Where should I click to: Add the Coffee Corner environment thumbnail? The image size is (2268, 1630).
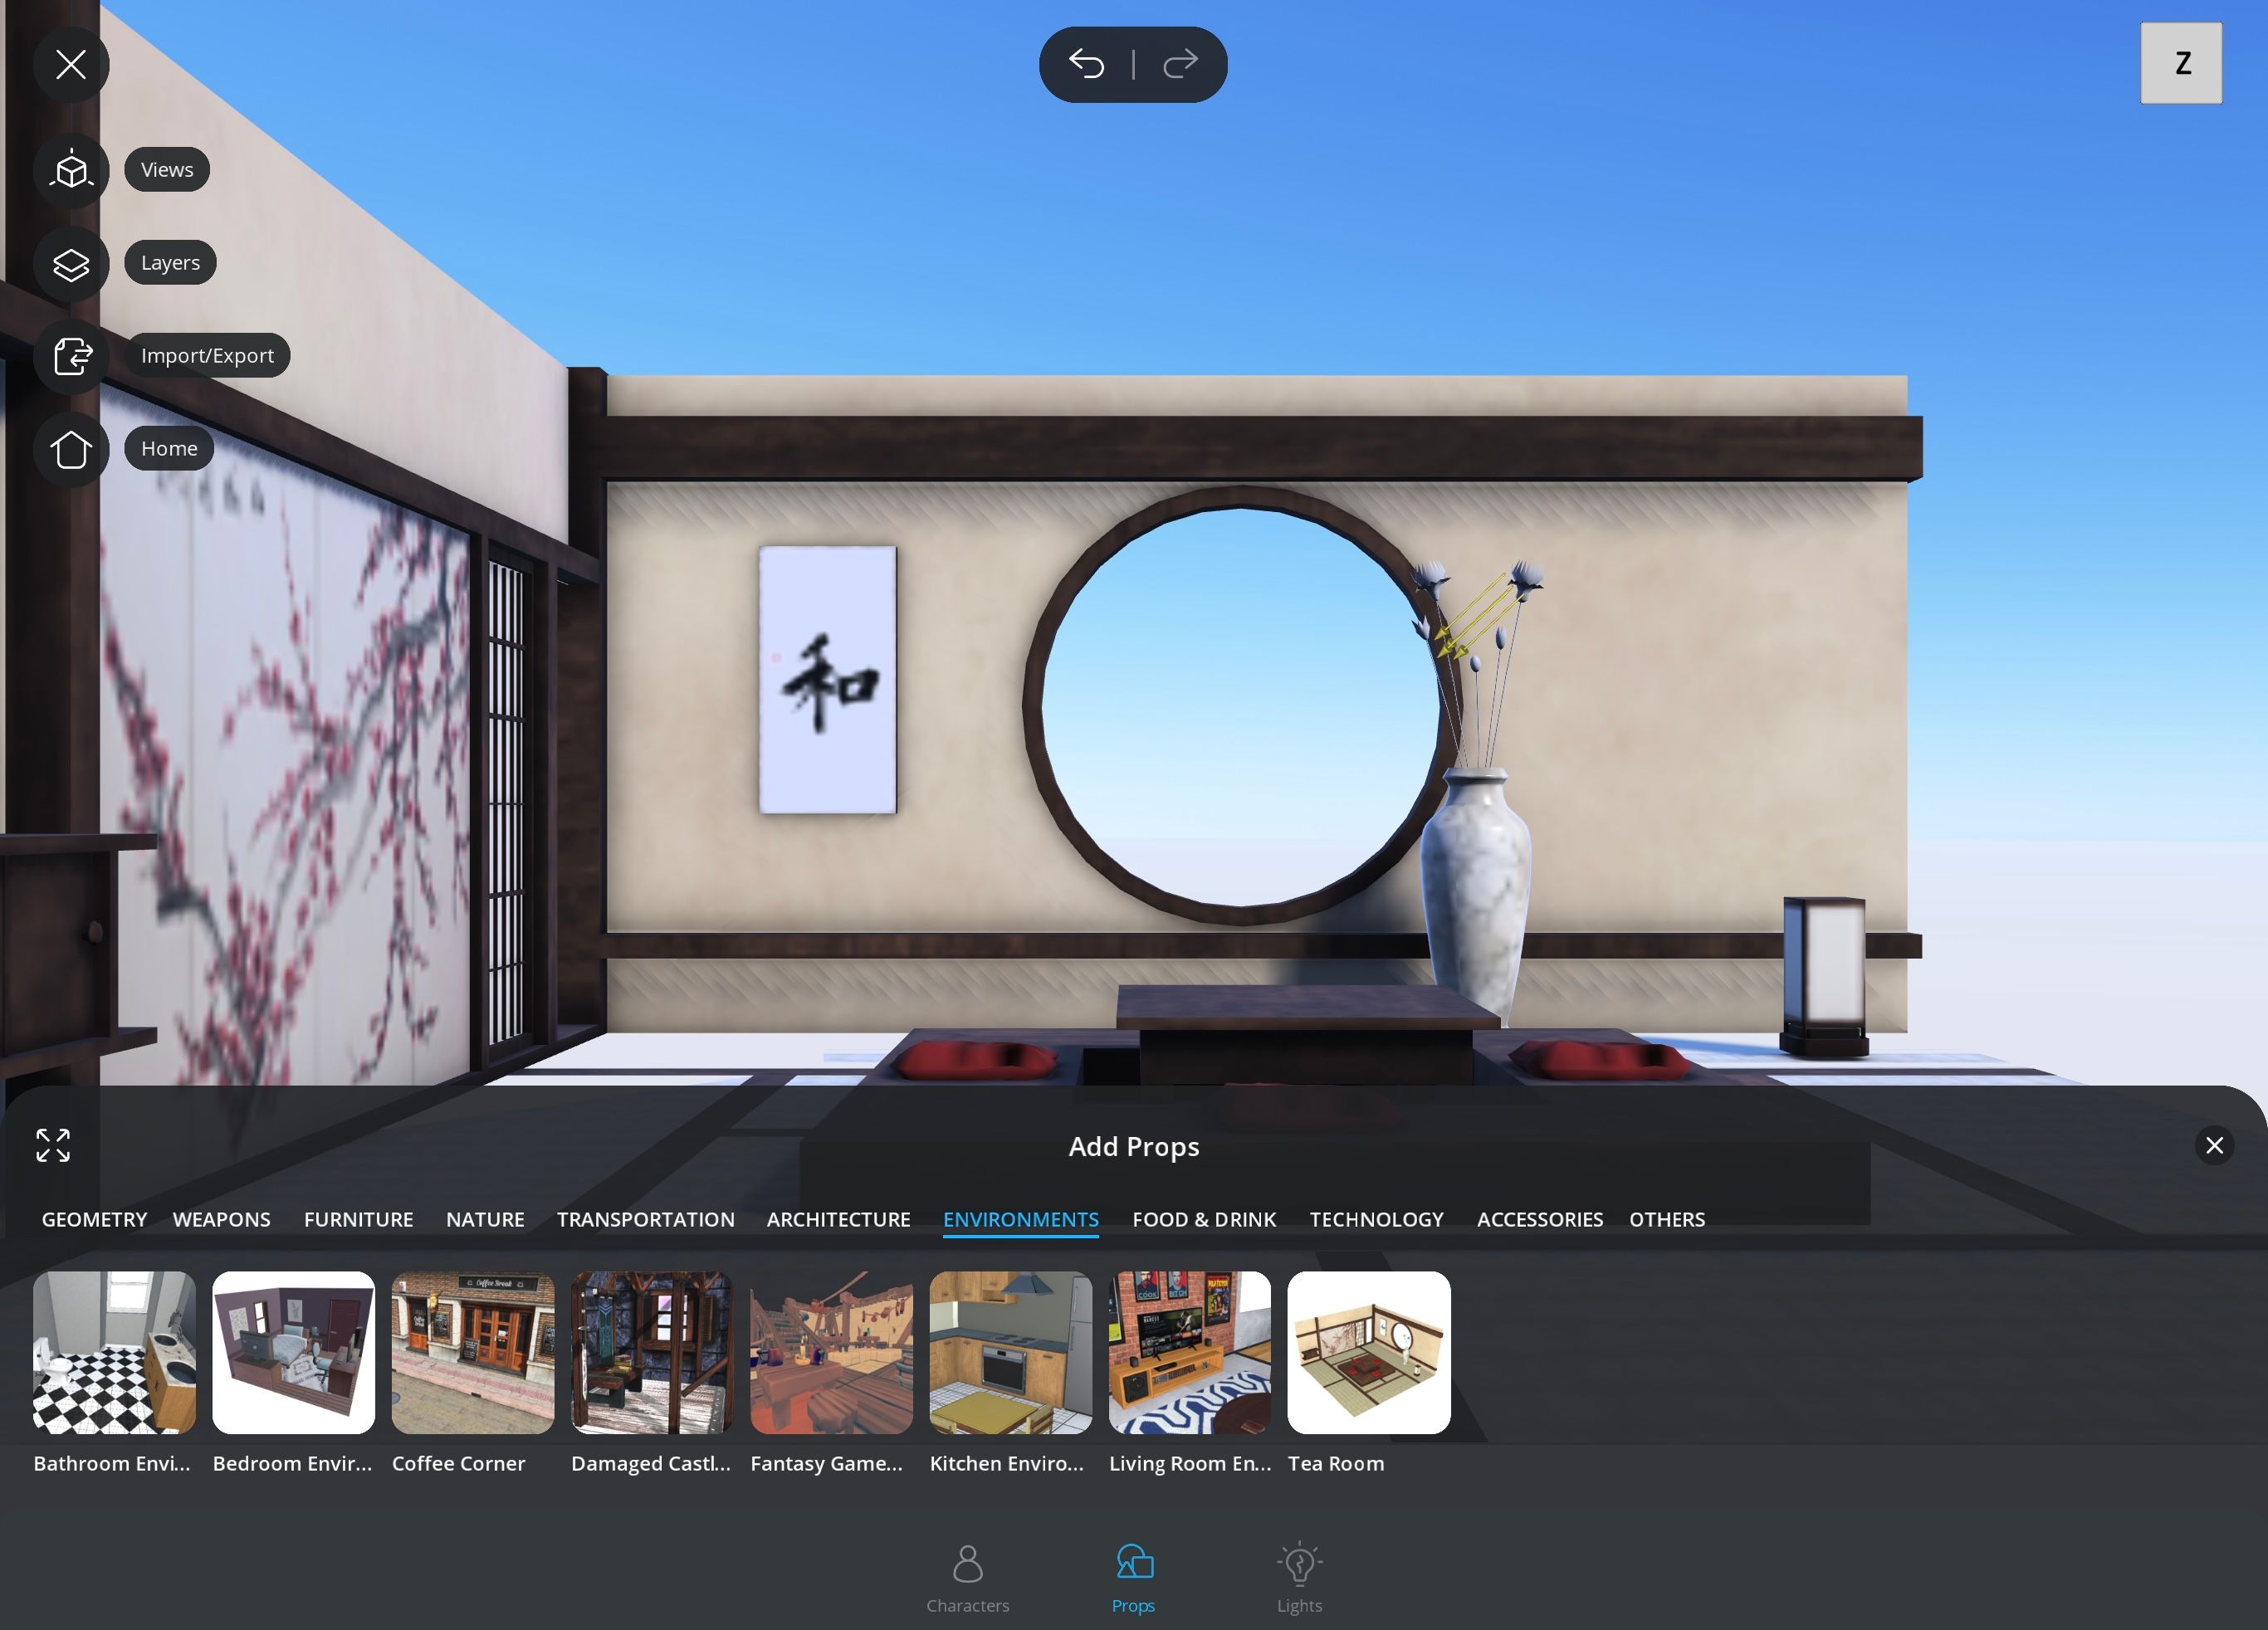[x=472, y=1352]
